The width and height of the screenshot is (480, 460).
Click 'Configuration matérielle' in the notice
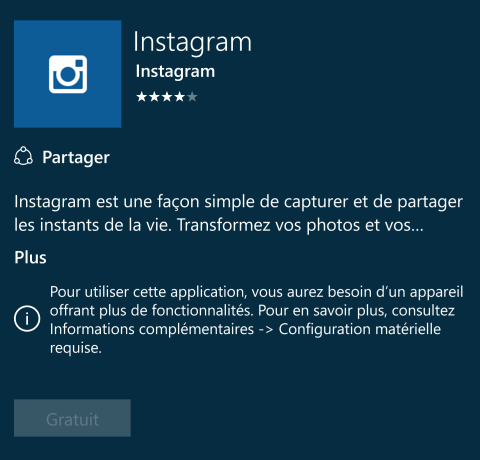pos(360,329)
